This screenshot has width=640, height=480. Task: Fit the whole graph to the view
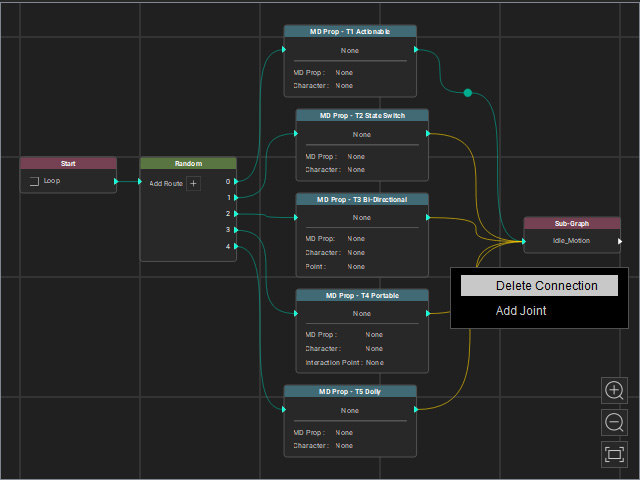(x=614, y=454)
